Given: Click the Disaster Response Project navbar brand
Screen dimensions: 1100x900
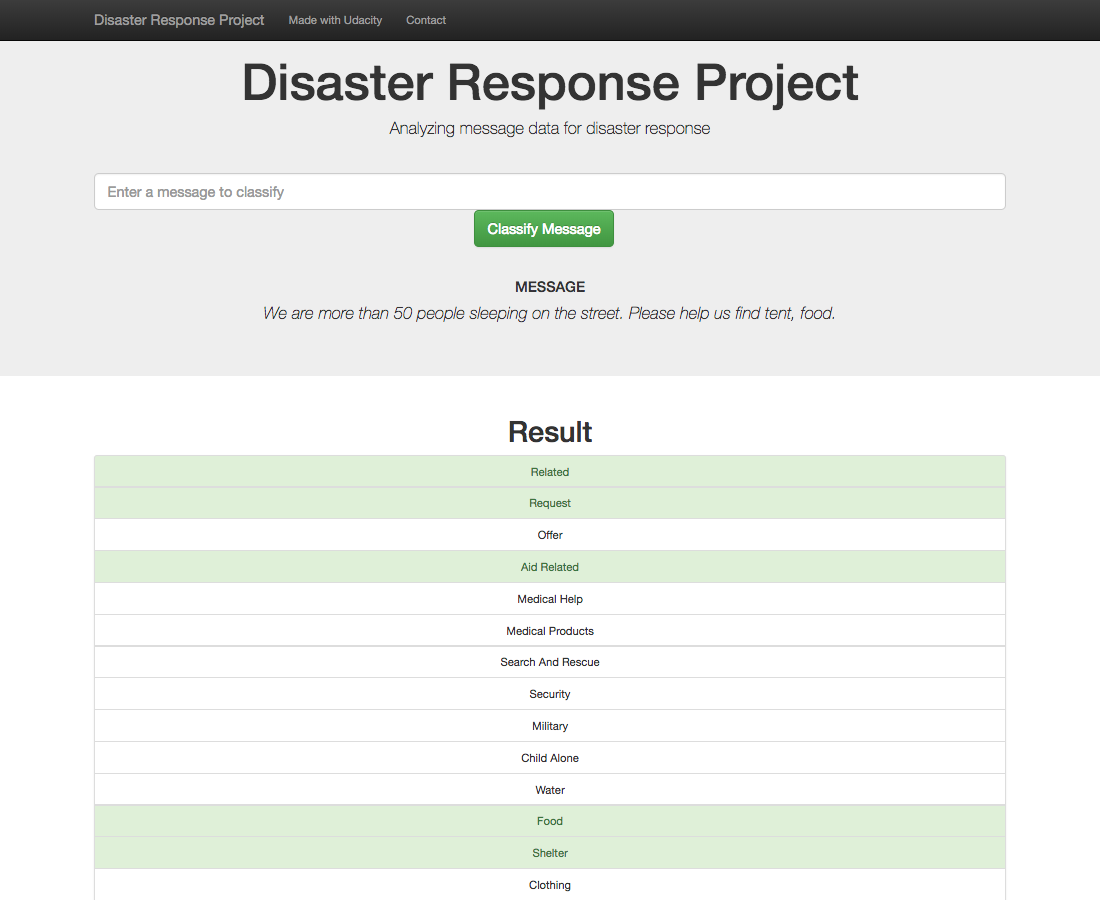Looking at the screenshot, I should (179, 20).
